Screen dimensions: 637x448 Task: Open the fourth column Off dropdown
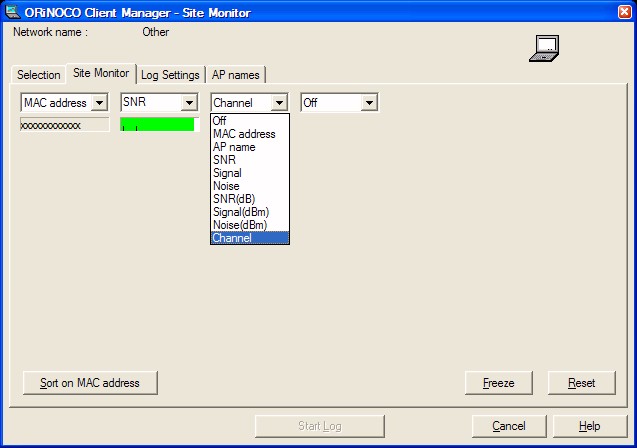coord(368,103)
